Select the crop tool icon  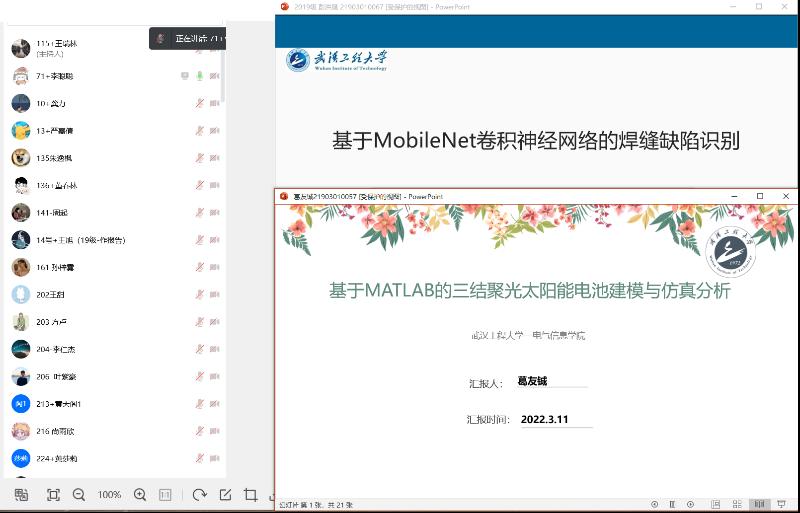(x=250, y=495)
